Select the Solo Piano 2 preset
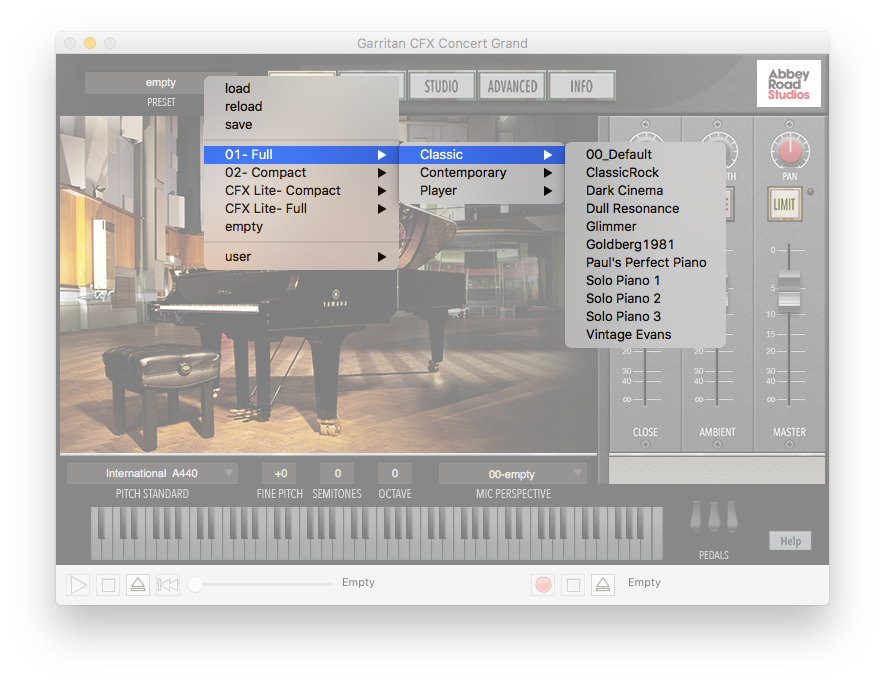The height and width of the screenshot is (685, 885). pos(645,299)
